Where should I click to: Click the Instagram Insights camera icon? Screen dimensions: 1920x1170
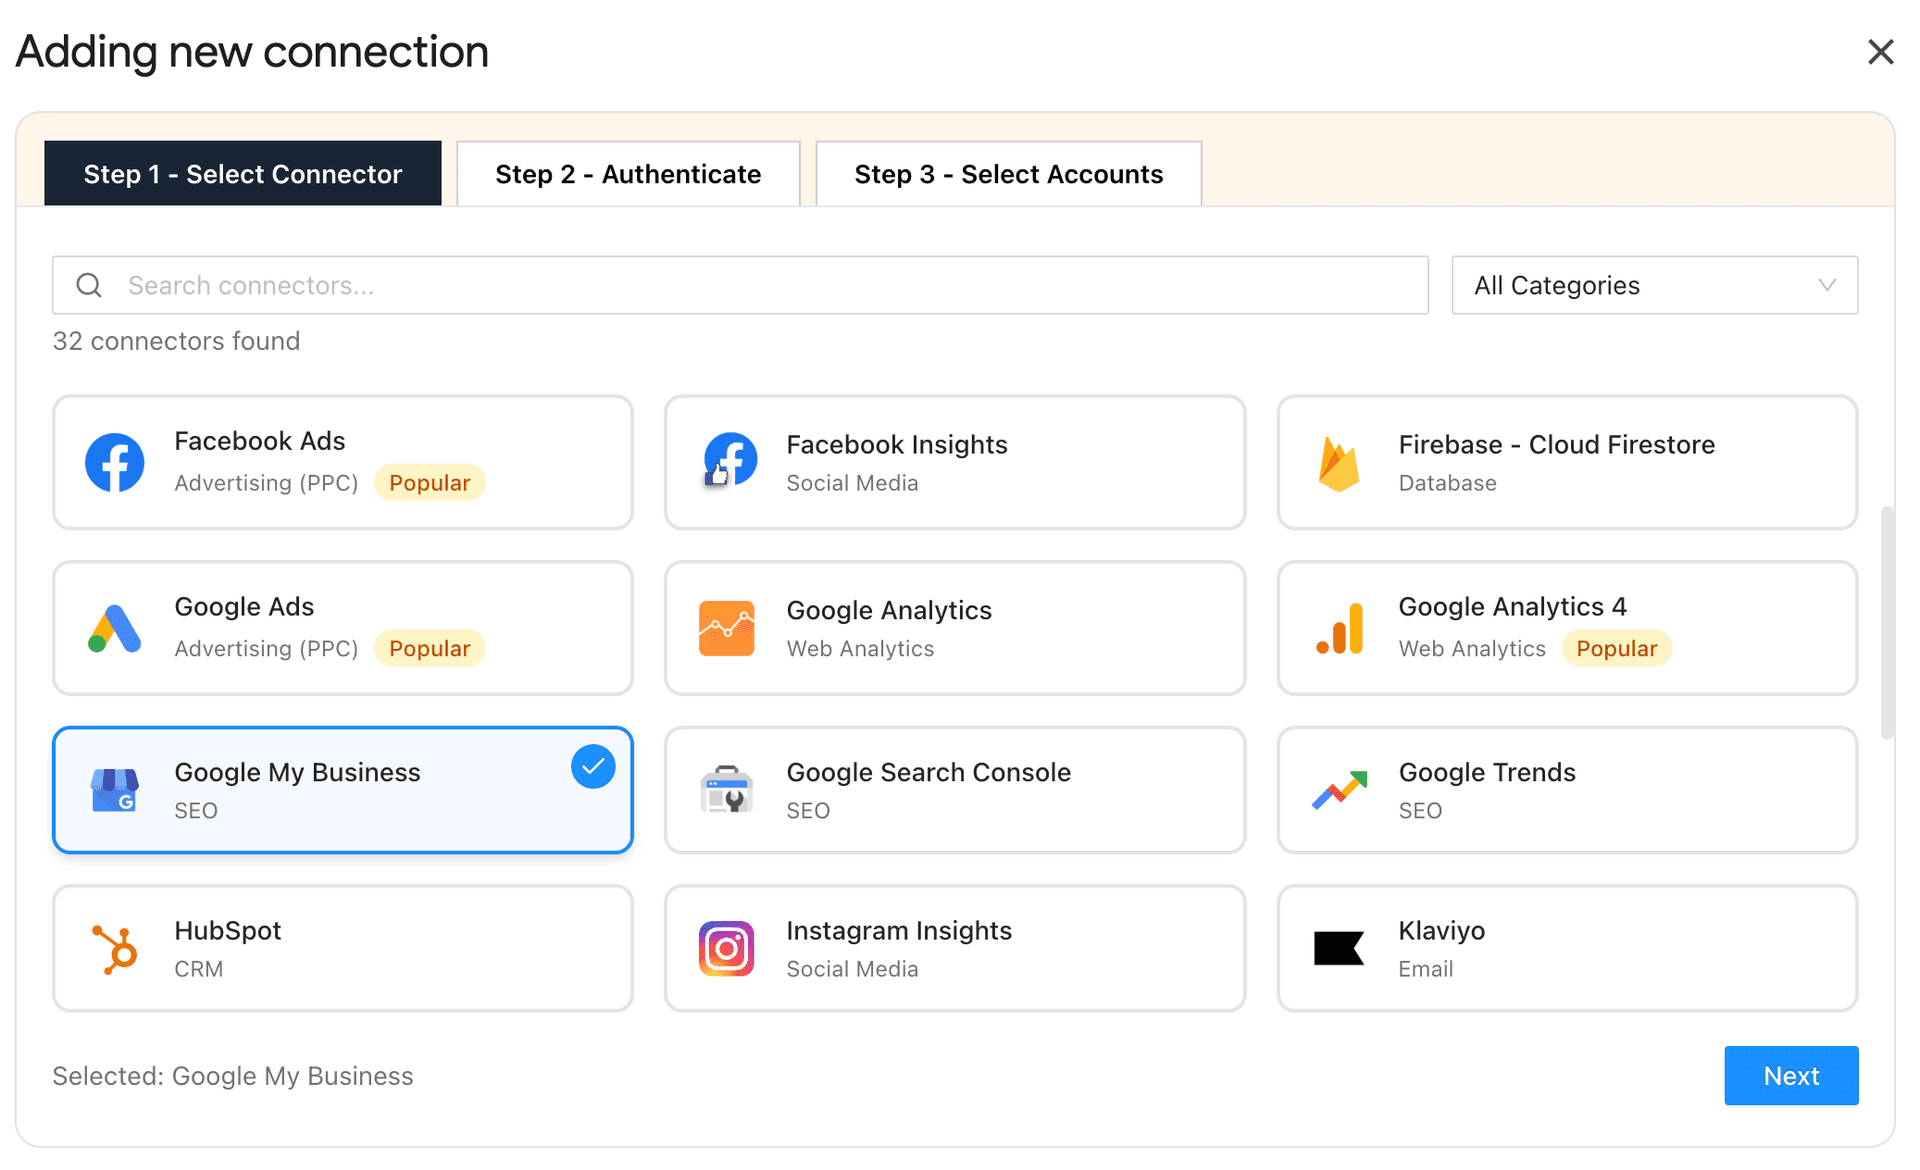click(727, 948)
